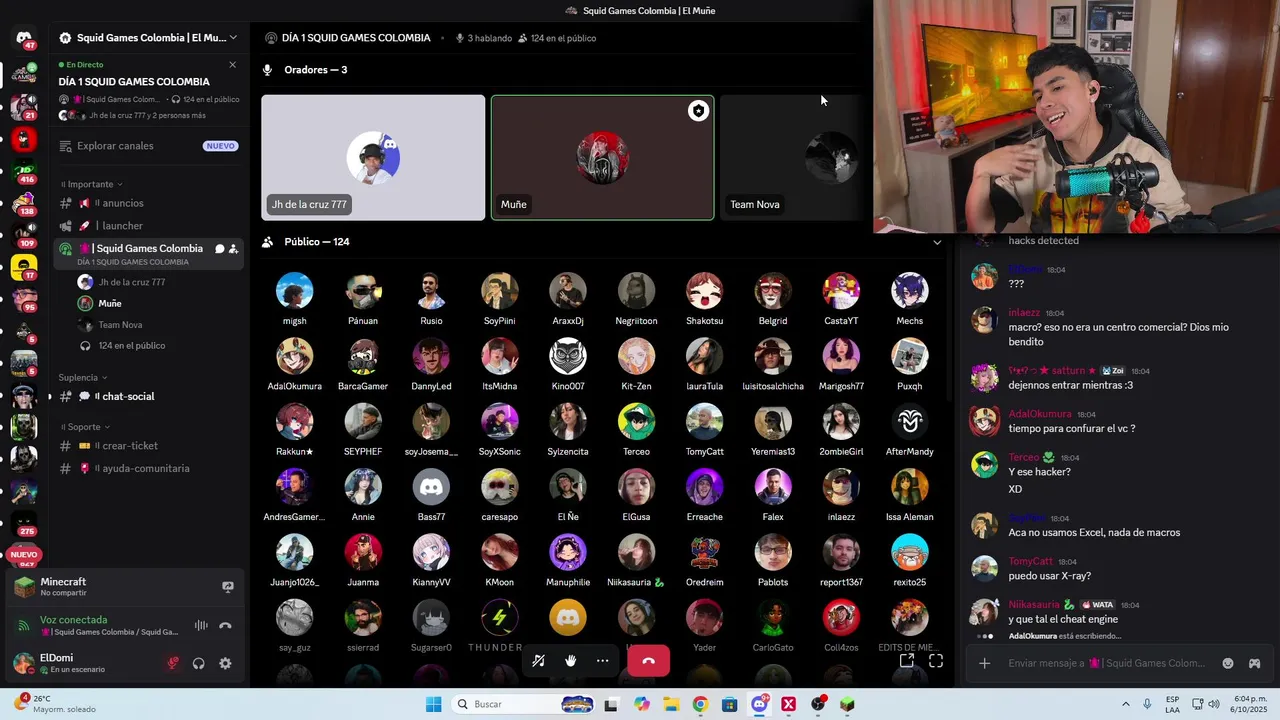Image resolution: width=1280 pixels, height=720 pixels.
Task: Open the anuncios channel
Action: click(148, 203)
